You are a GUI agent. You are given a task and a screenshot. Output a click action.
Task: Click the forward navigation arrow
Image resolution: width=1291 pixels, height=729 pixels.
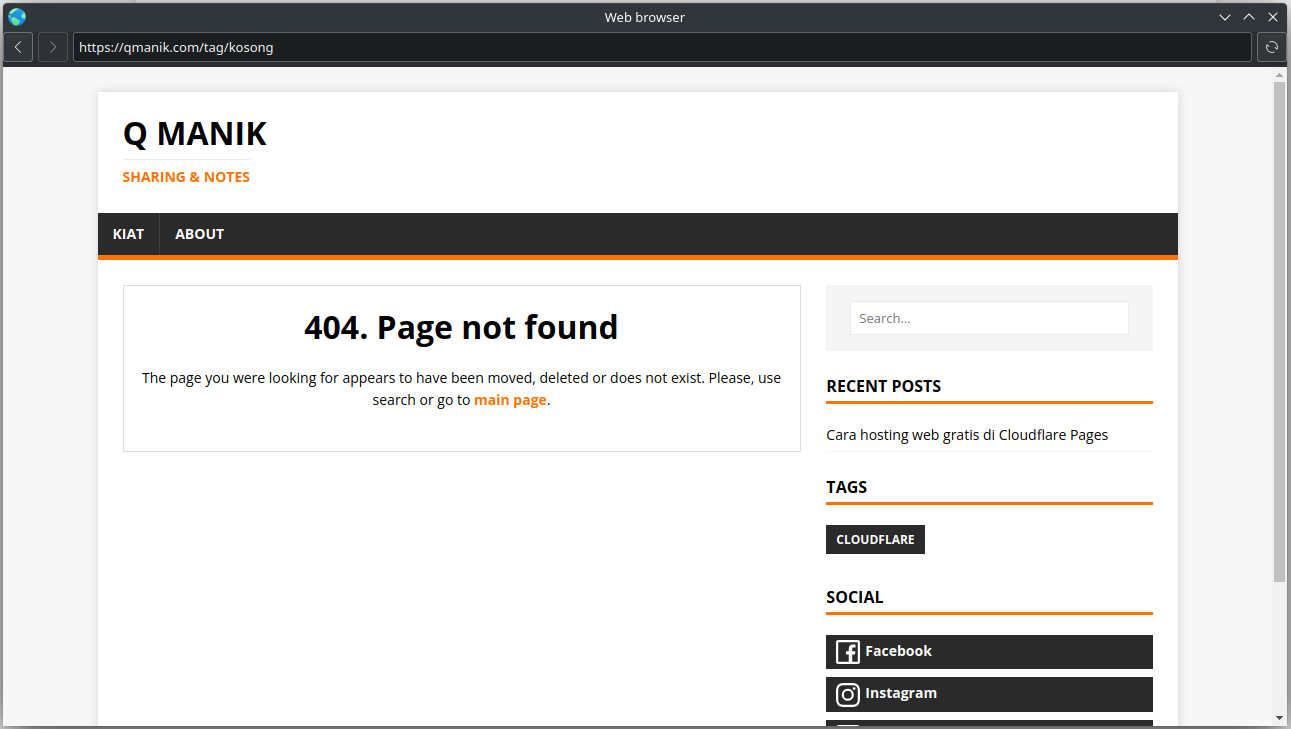[x=52, y=47]
